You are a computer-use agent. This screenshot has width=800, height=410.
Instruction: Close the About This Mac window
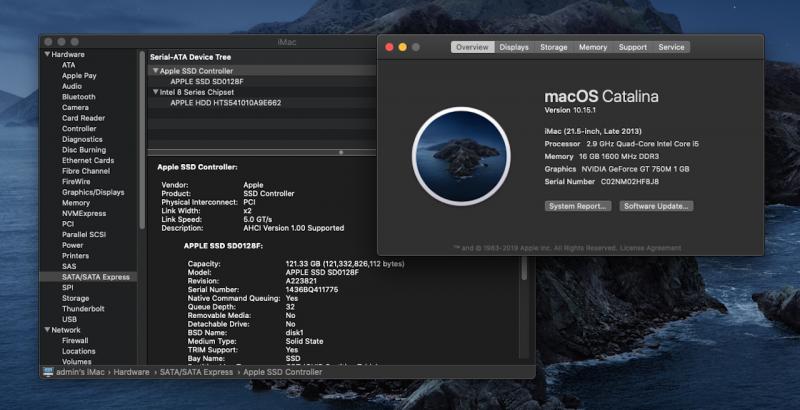tap(389, 47)
